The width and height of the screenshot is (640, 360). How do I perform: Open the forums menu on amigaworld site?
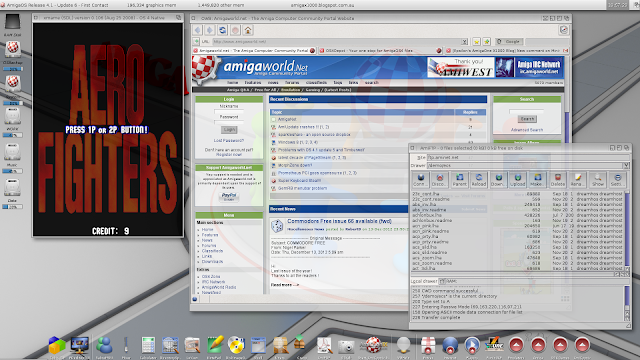coord(292,82)
